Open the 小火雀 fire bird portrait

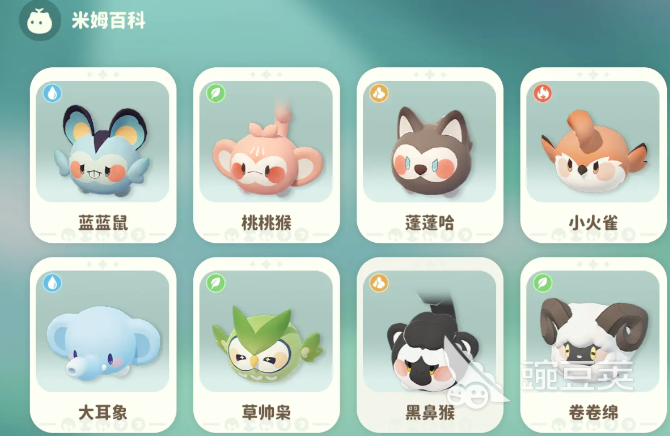tap(593, 141)
